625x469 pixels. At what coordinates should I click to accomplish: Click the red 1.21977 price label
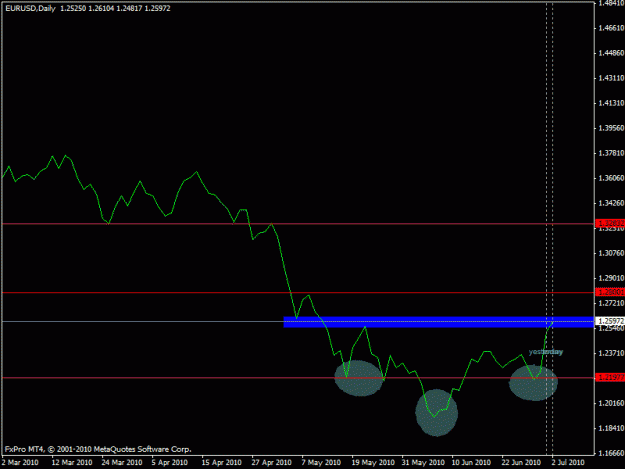[610, 377]
